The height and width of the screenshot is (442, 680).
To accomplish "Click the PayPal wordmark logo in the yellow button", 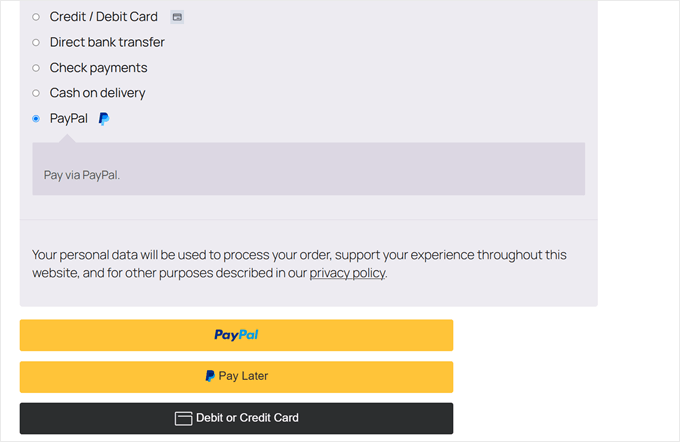I will point(236,335).
